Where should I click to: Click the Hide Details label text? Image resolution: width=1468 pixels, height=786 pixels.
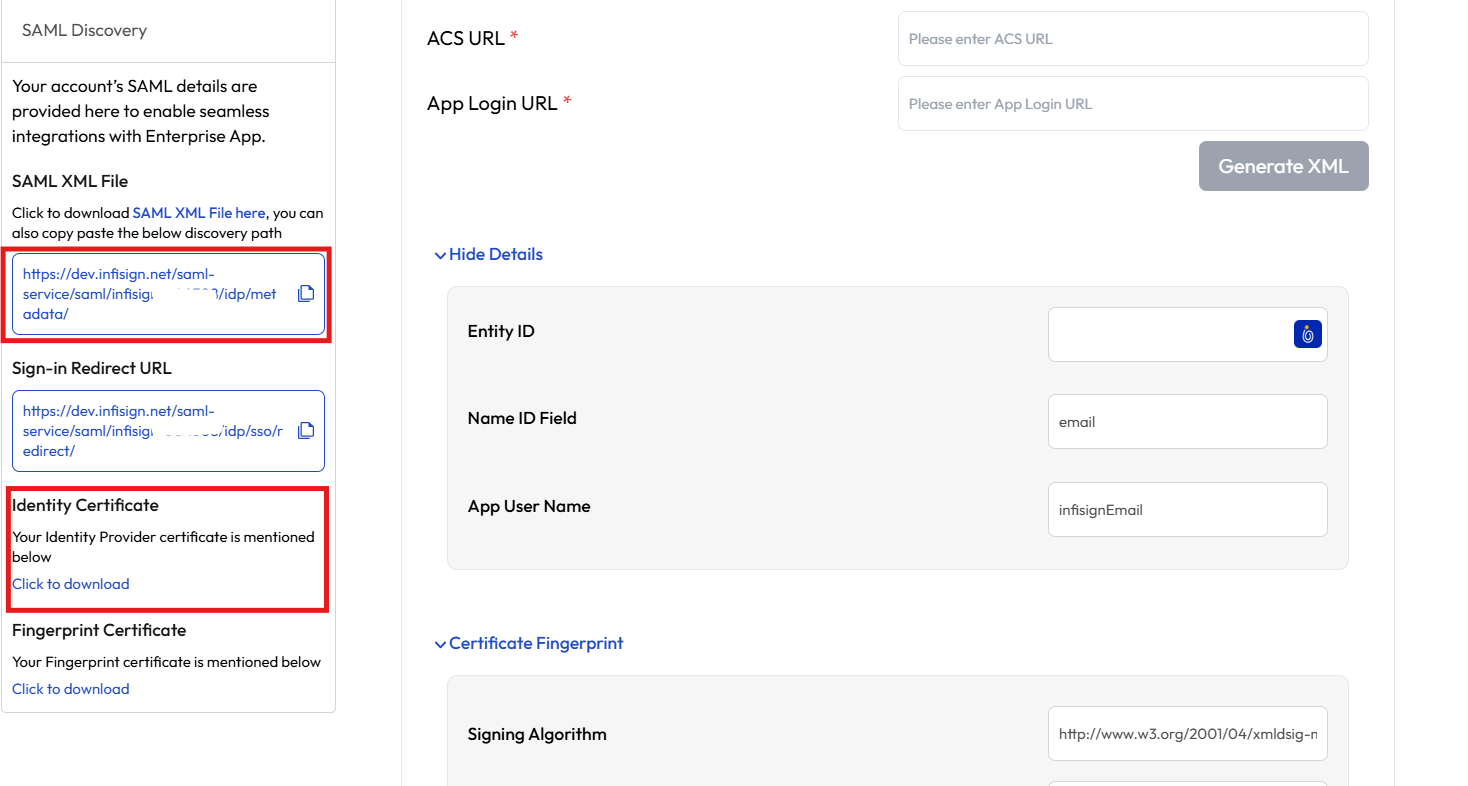tap(496, 255)
